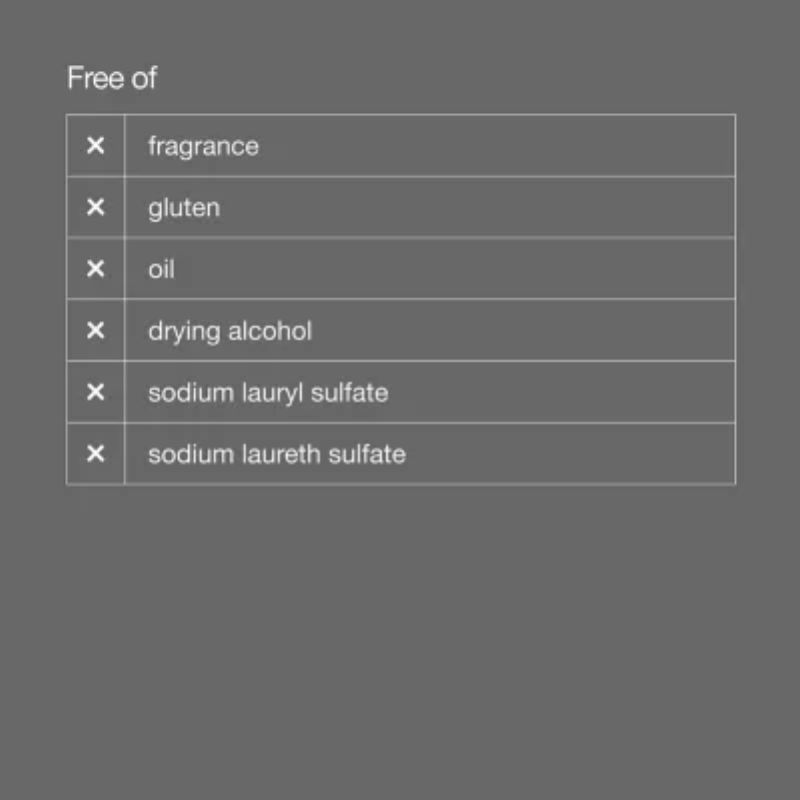The image size is (800, 800).
Task: Click the word drying in the table
Action: coord(184,332)
